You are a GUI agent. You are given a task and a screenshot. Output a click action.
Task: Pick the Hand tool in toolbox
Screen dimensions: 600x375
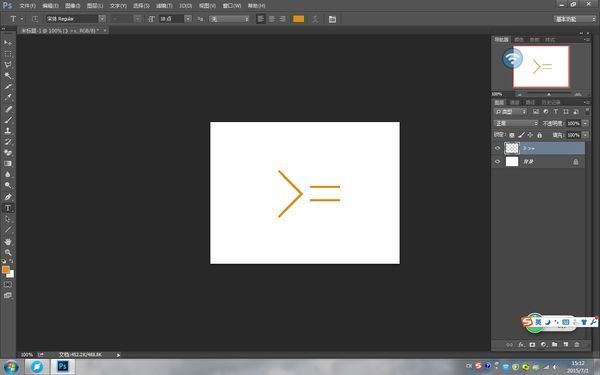[8, 241]
